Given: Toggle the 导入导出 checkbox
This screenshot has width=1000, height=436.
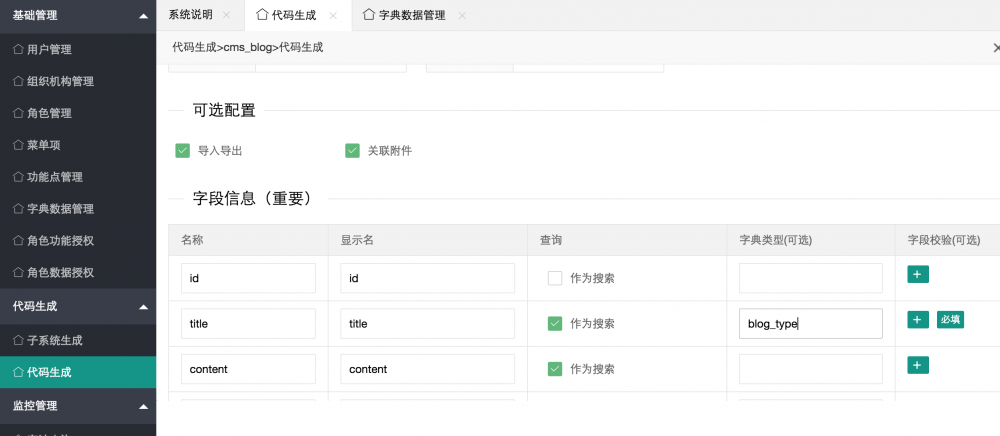Looking at the screenshot, I should click(x=182, y=151).
